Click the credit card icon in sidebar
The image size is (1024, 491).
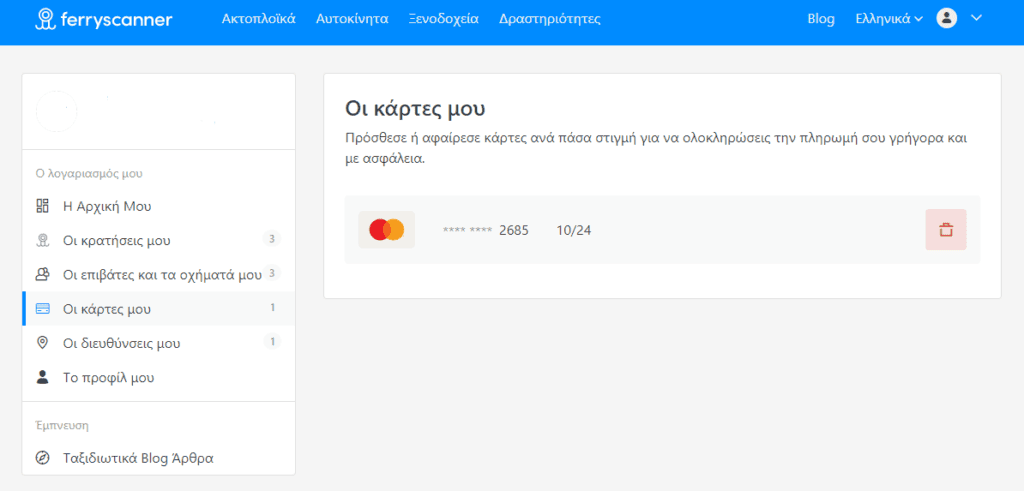(x=42, y=309)
